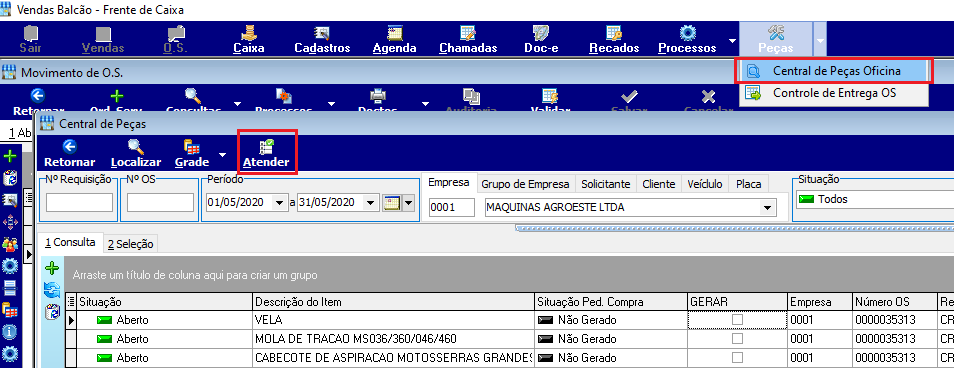Switch to the 1 Consulta tab

coord(70,242)
